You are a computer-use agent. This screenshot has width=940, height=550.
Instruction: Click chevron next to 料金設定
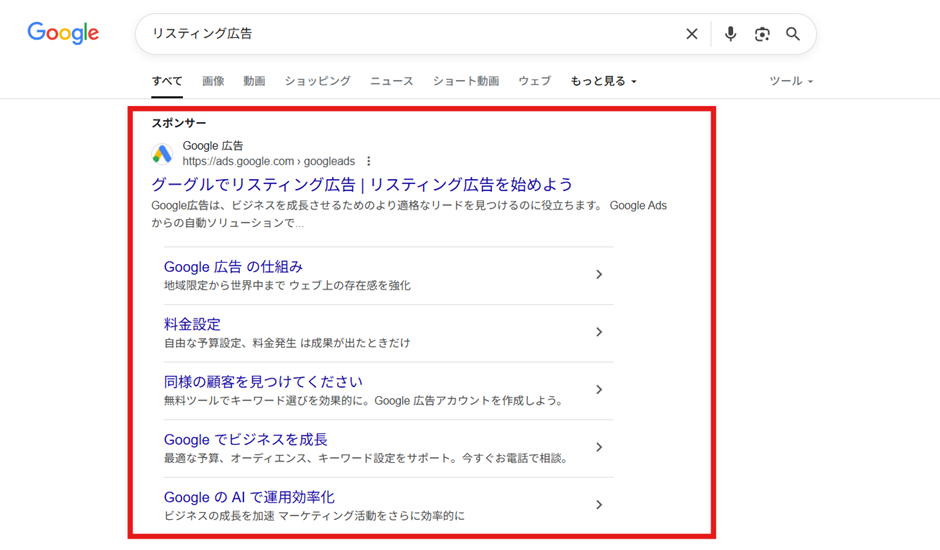[599, 332]
